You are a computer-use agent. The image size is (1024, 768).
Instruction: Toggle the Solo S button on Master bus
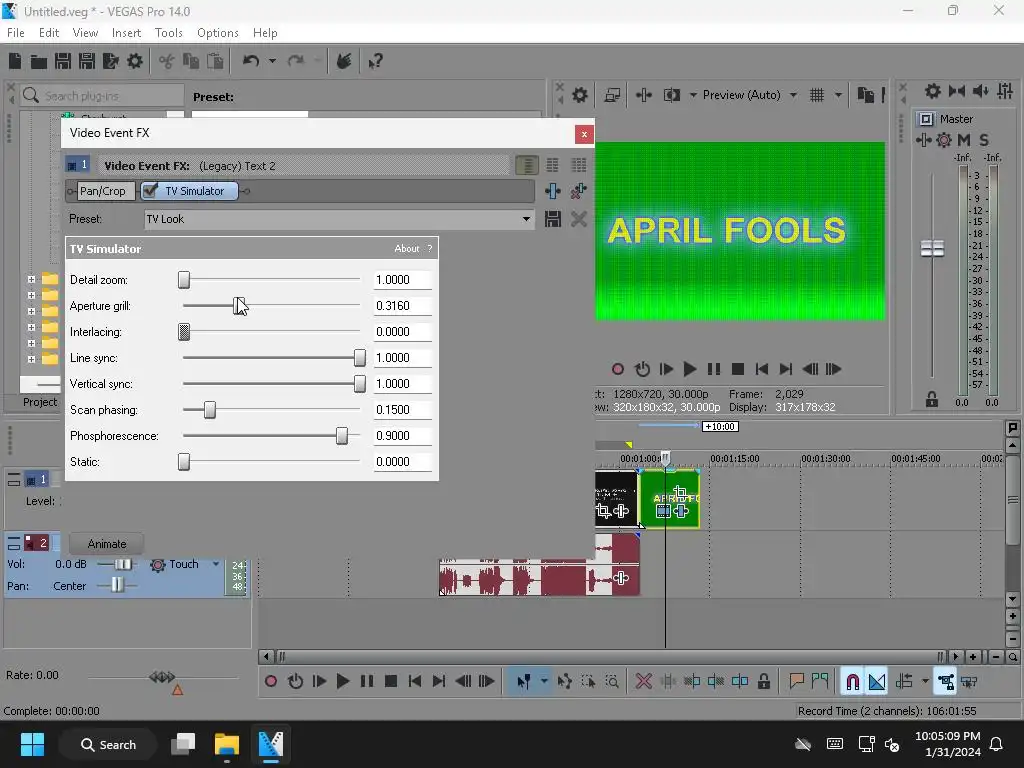(984, 140)
